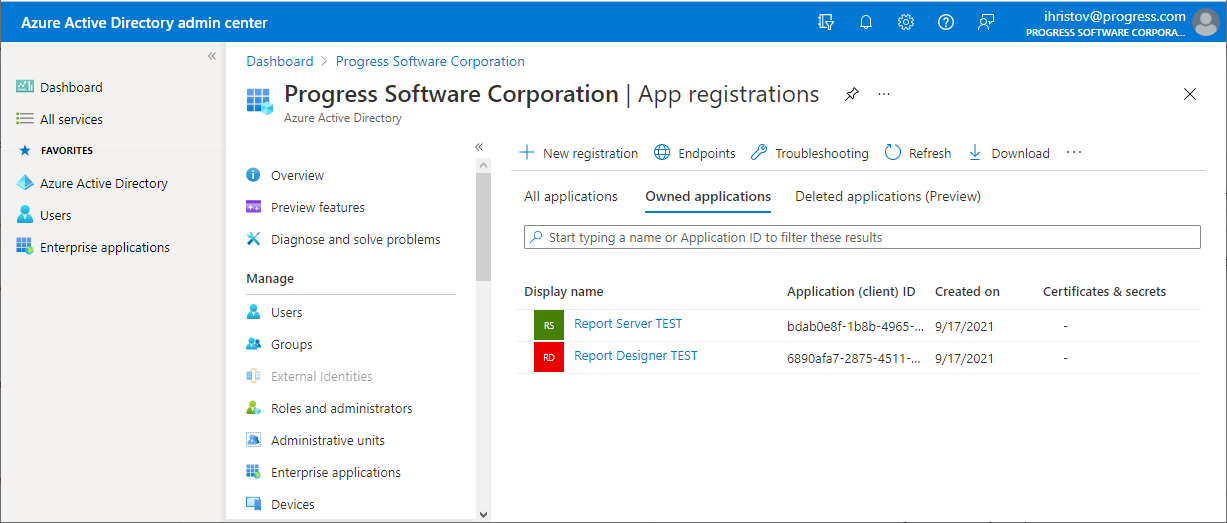Viewport: 1227px width, 523px height.
Task: Click the Administrative units icon
Action: pyautogui.click(x=253, y=440)
